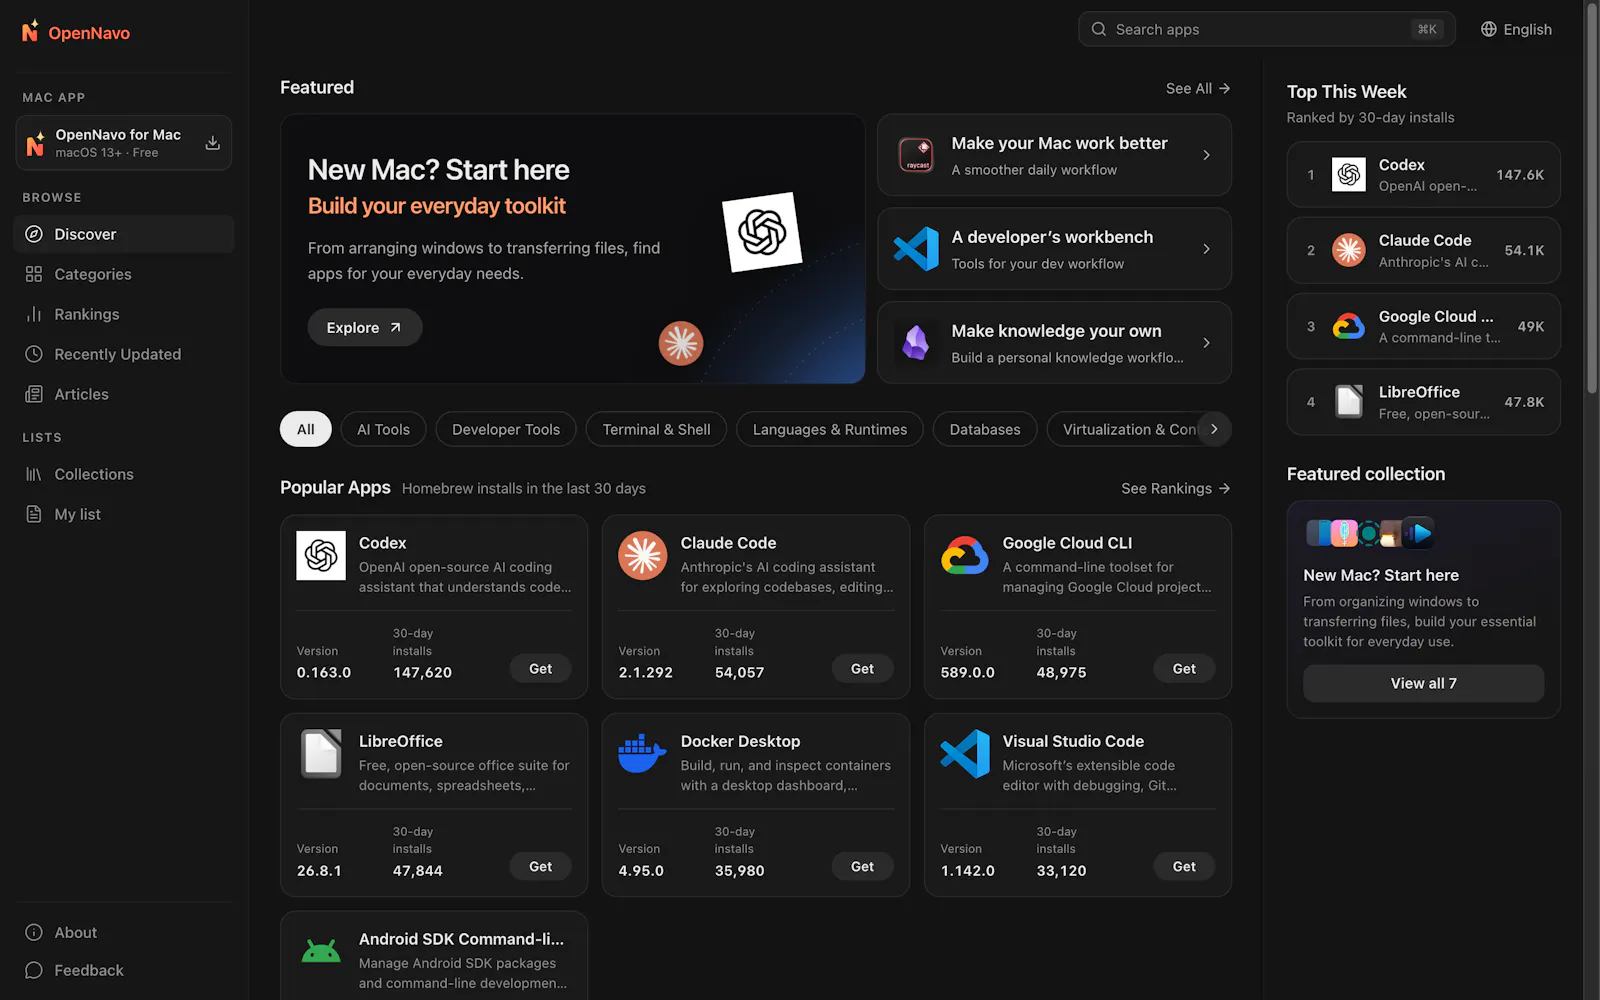Click Get button for LibreOffice
Screen dimensions: 1600x1000
(540, 867)
